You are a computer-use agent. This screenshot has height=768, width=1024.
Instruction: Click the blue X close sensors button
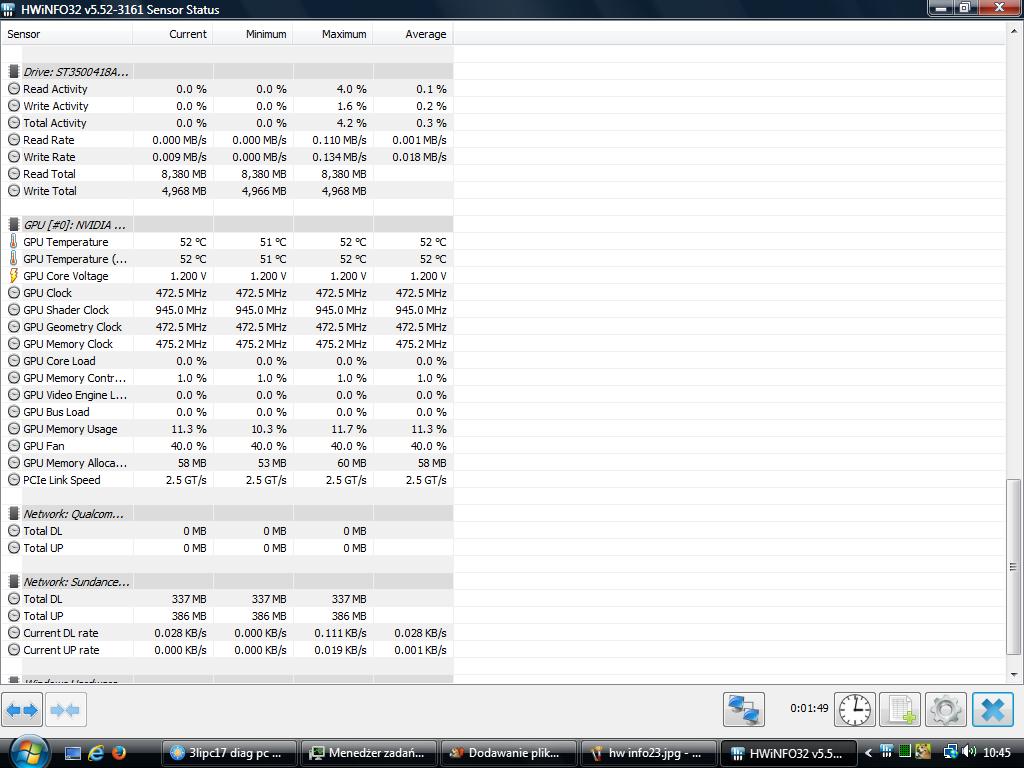pyautogui.click(x=993, y=709)
